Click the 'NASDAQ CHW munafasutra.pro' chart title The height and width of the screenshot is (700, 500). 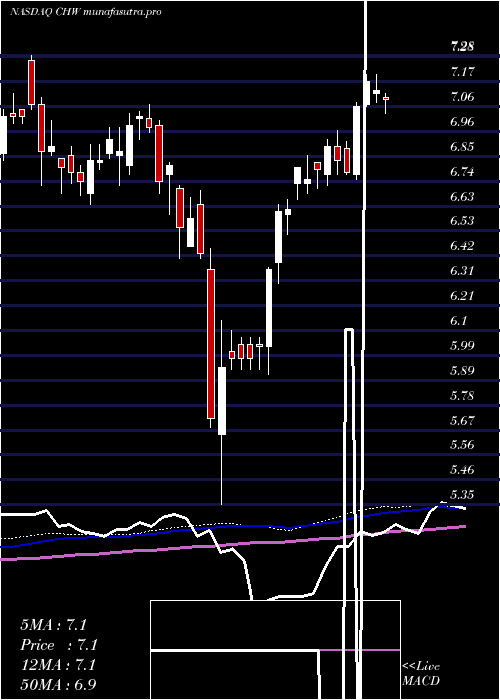(85, 12)
